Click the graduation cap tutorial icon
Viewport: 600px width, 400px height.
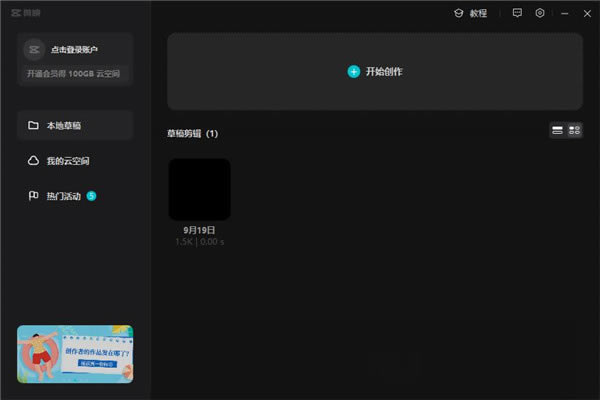pyautogui.click(x=458, y=14)
